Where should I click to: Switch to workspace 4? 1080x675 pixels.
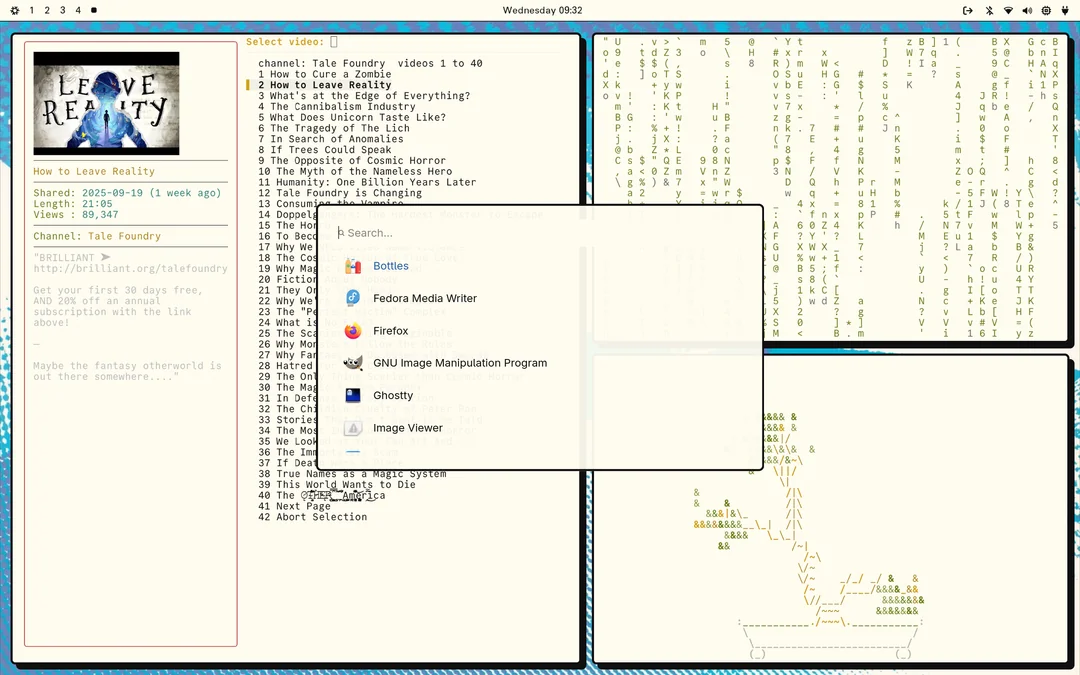(x=78, y=10)
